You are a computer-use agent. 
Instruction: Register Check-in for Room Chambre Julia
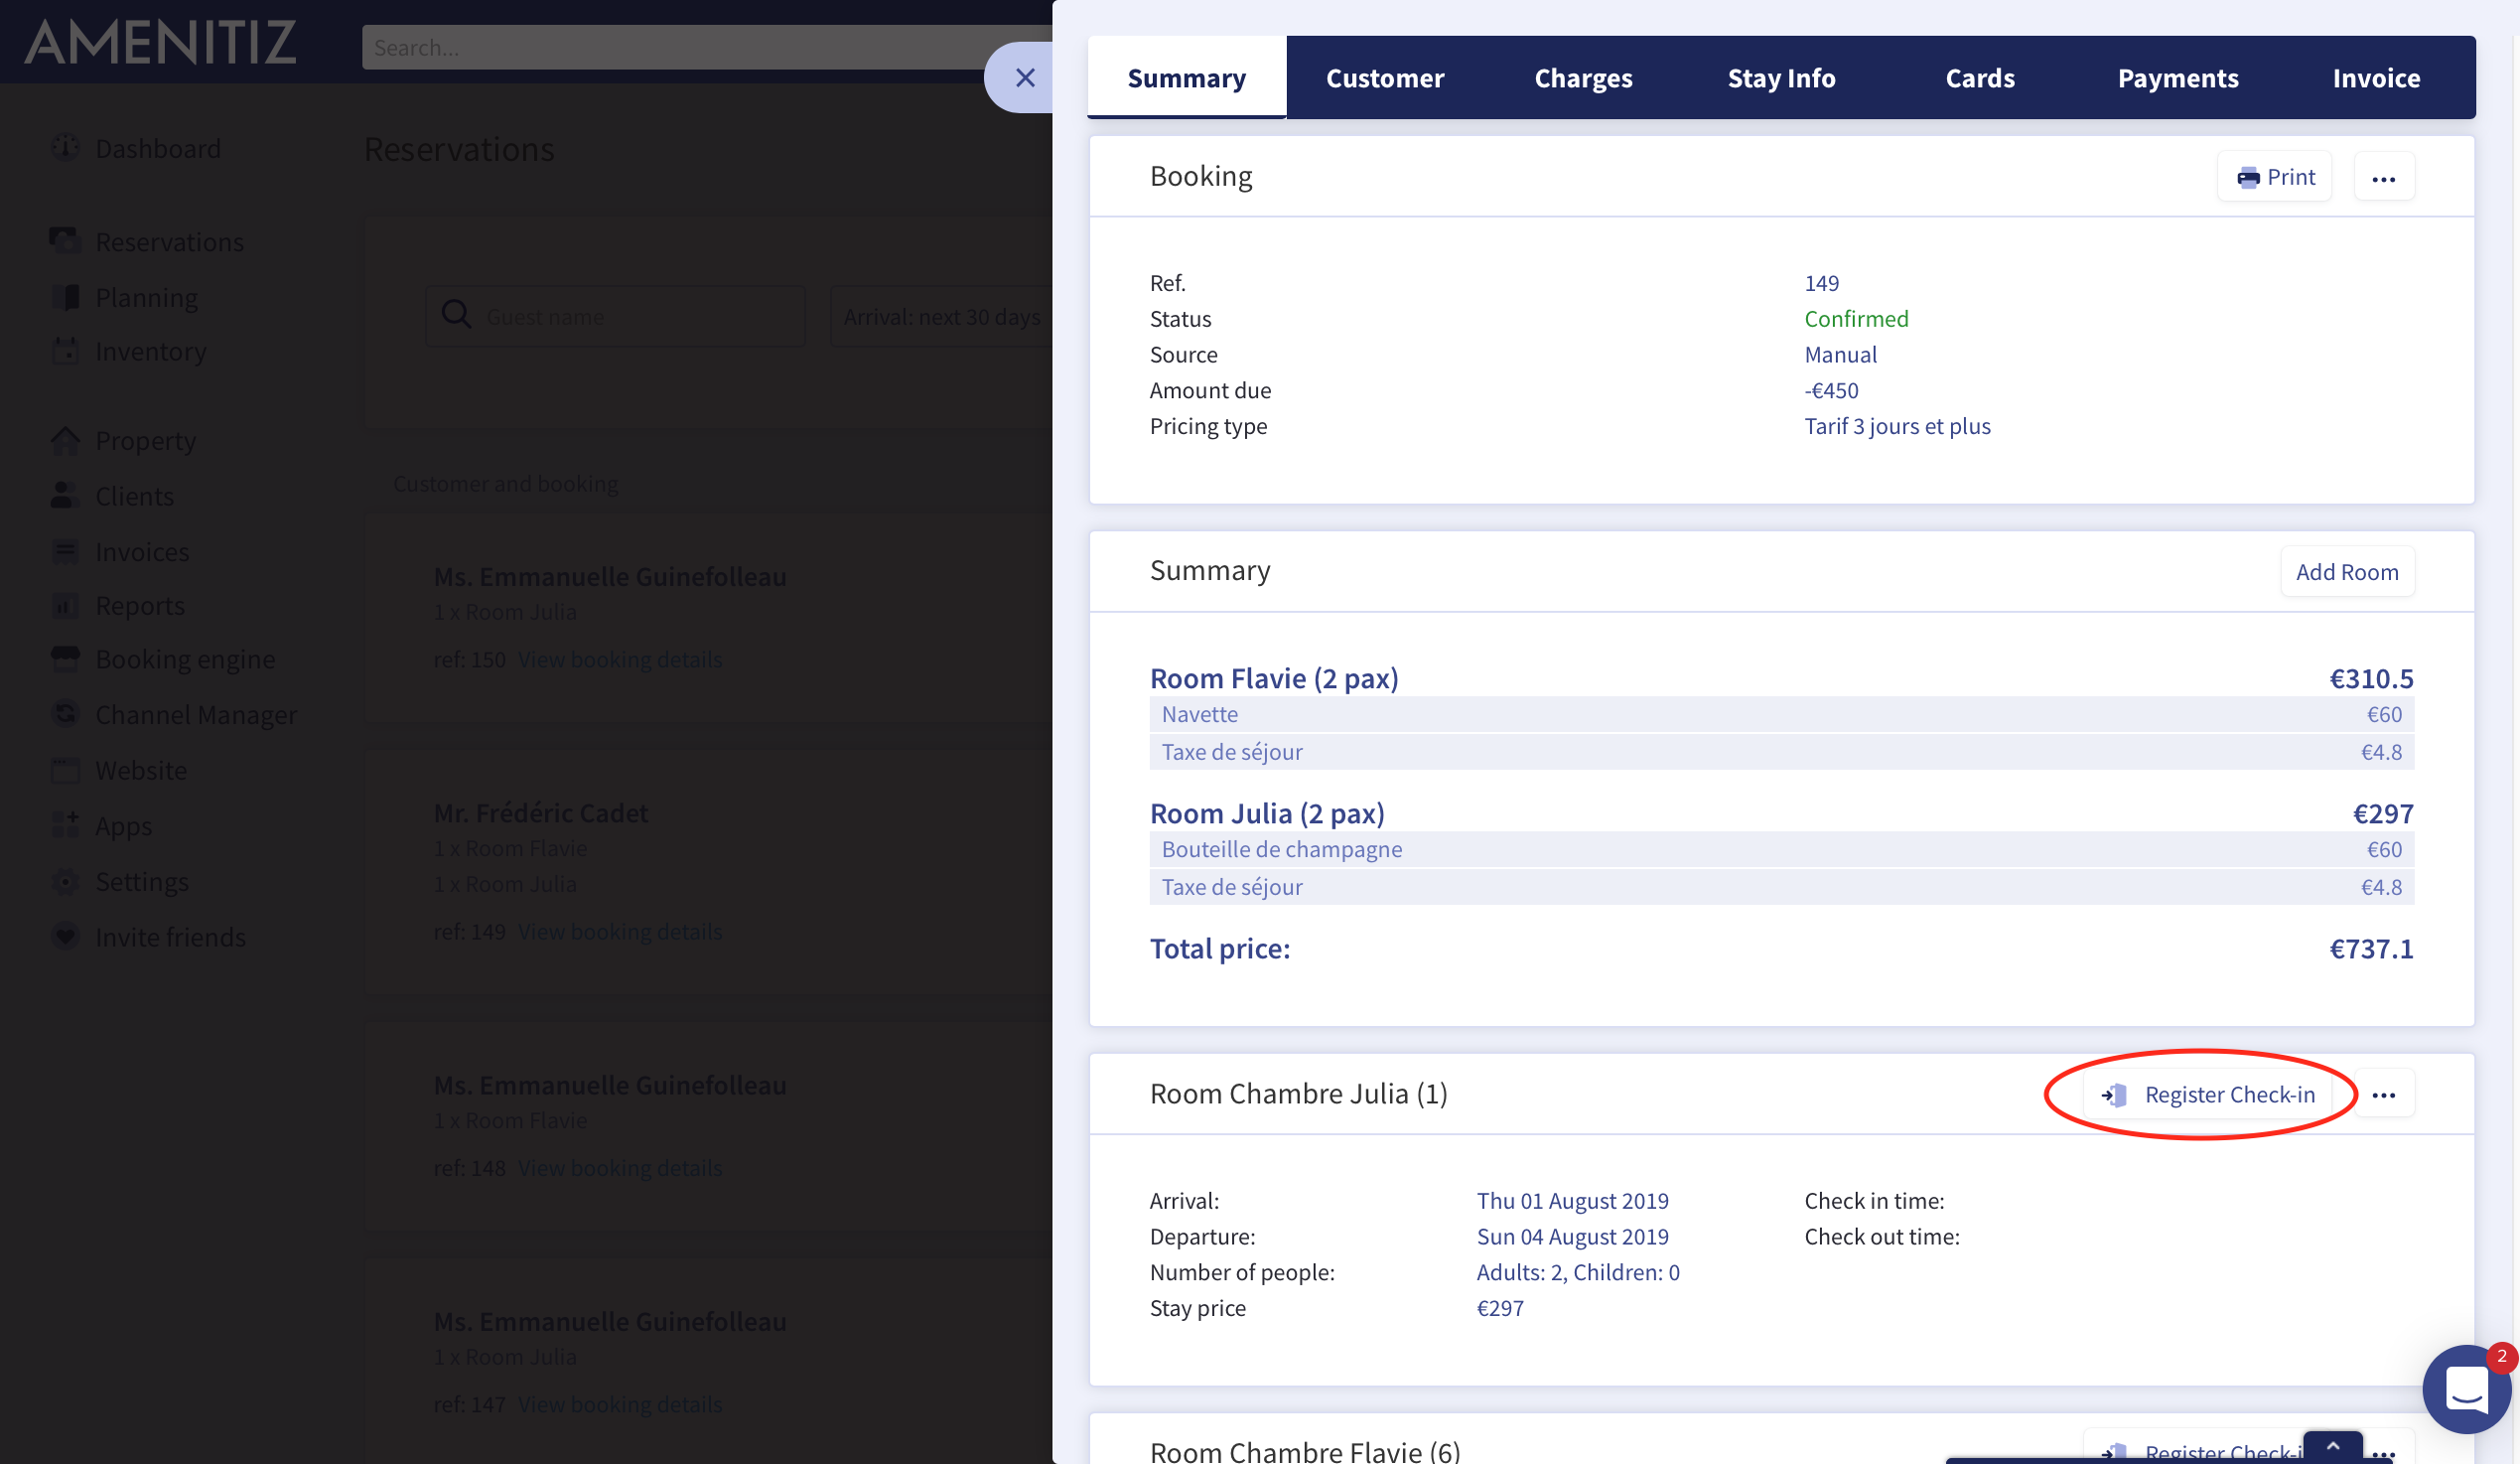pyautogui.click(x=2208, y=1094)
